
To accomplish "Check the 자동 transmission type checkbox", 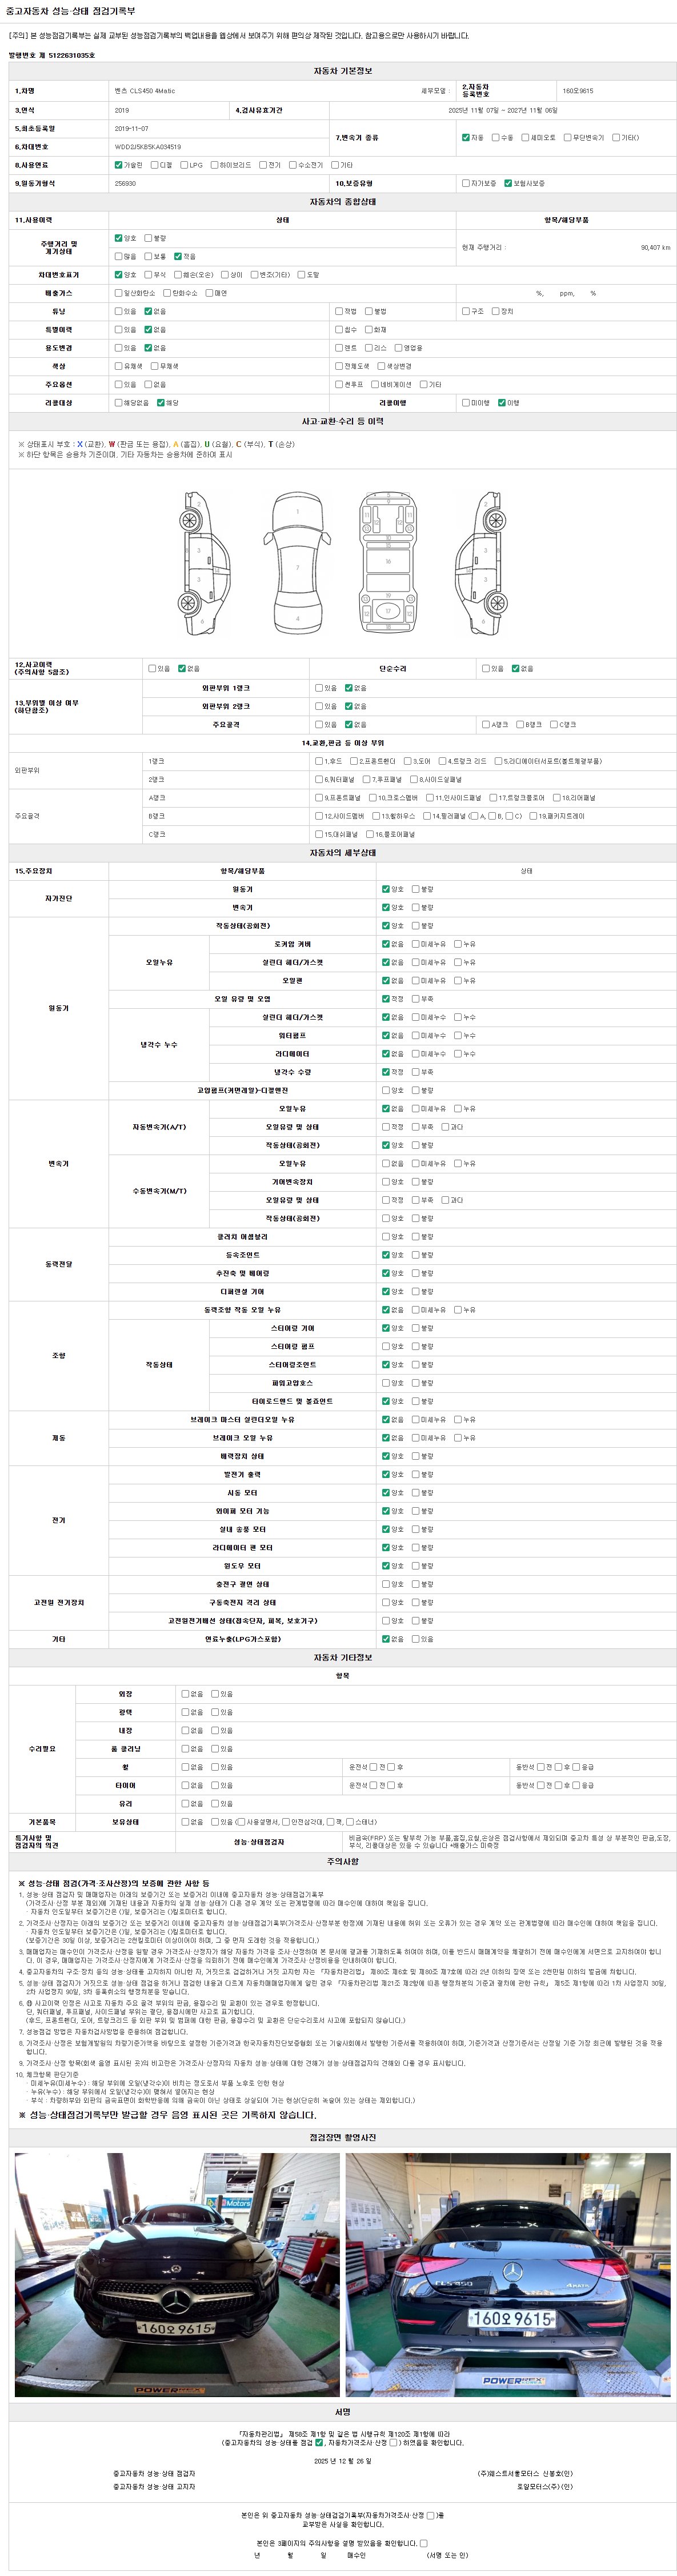I will click(x=466, y=137).
